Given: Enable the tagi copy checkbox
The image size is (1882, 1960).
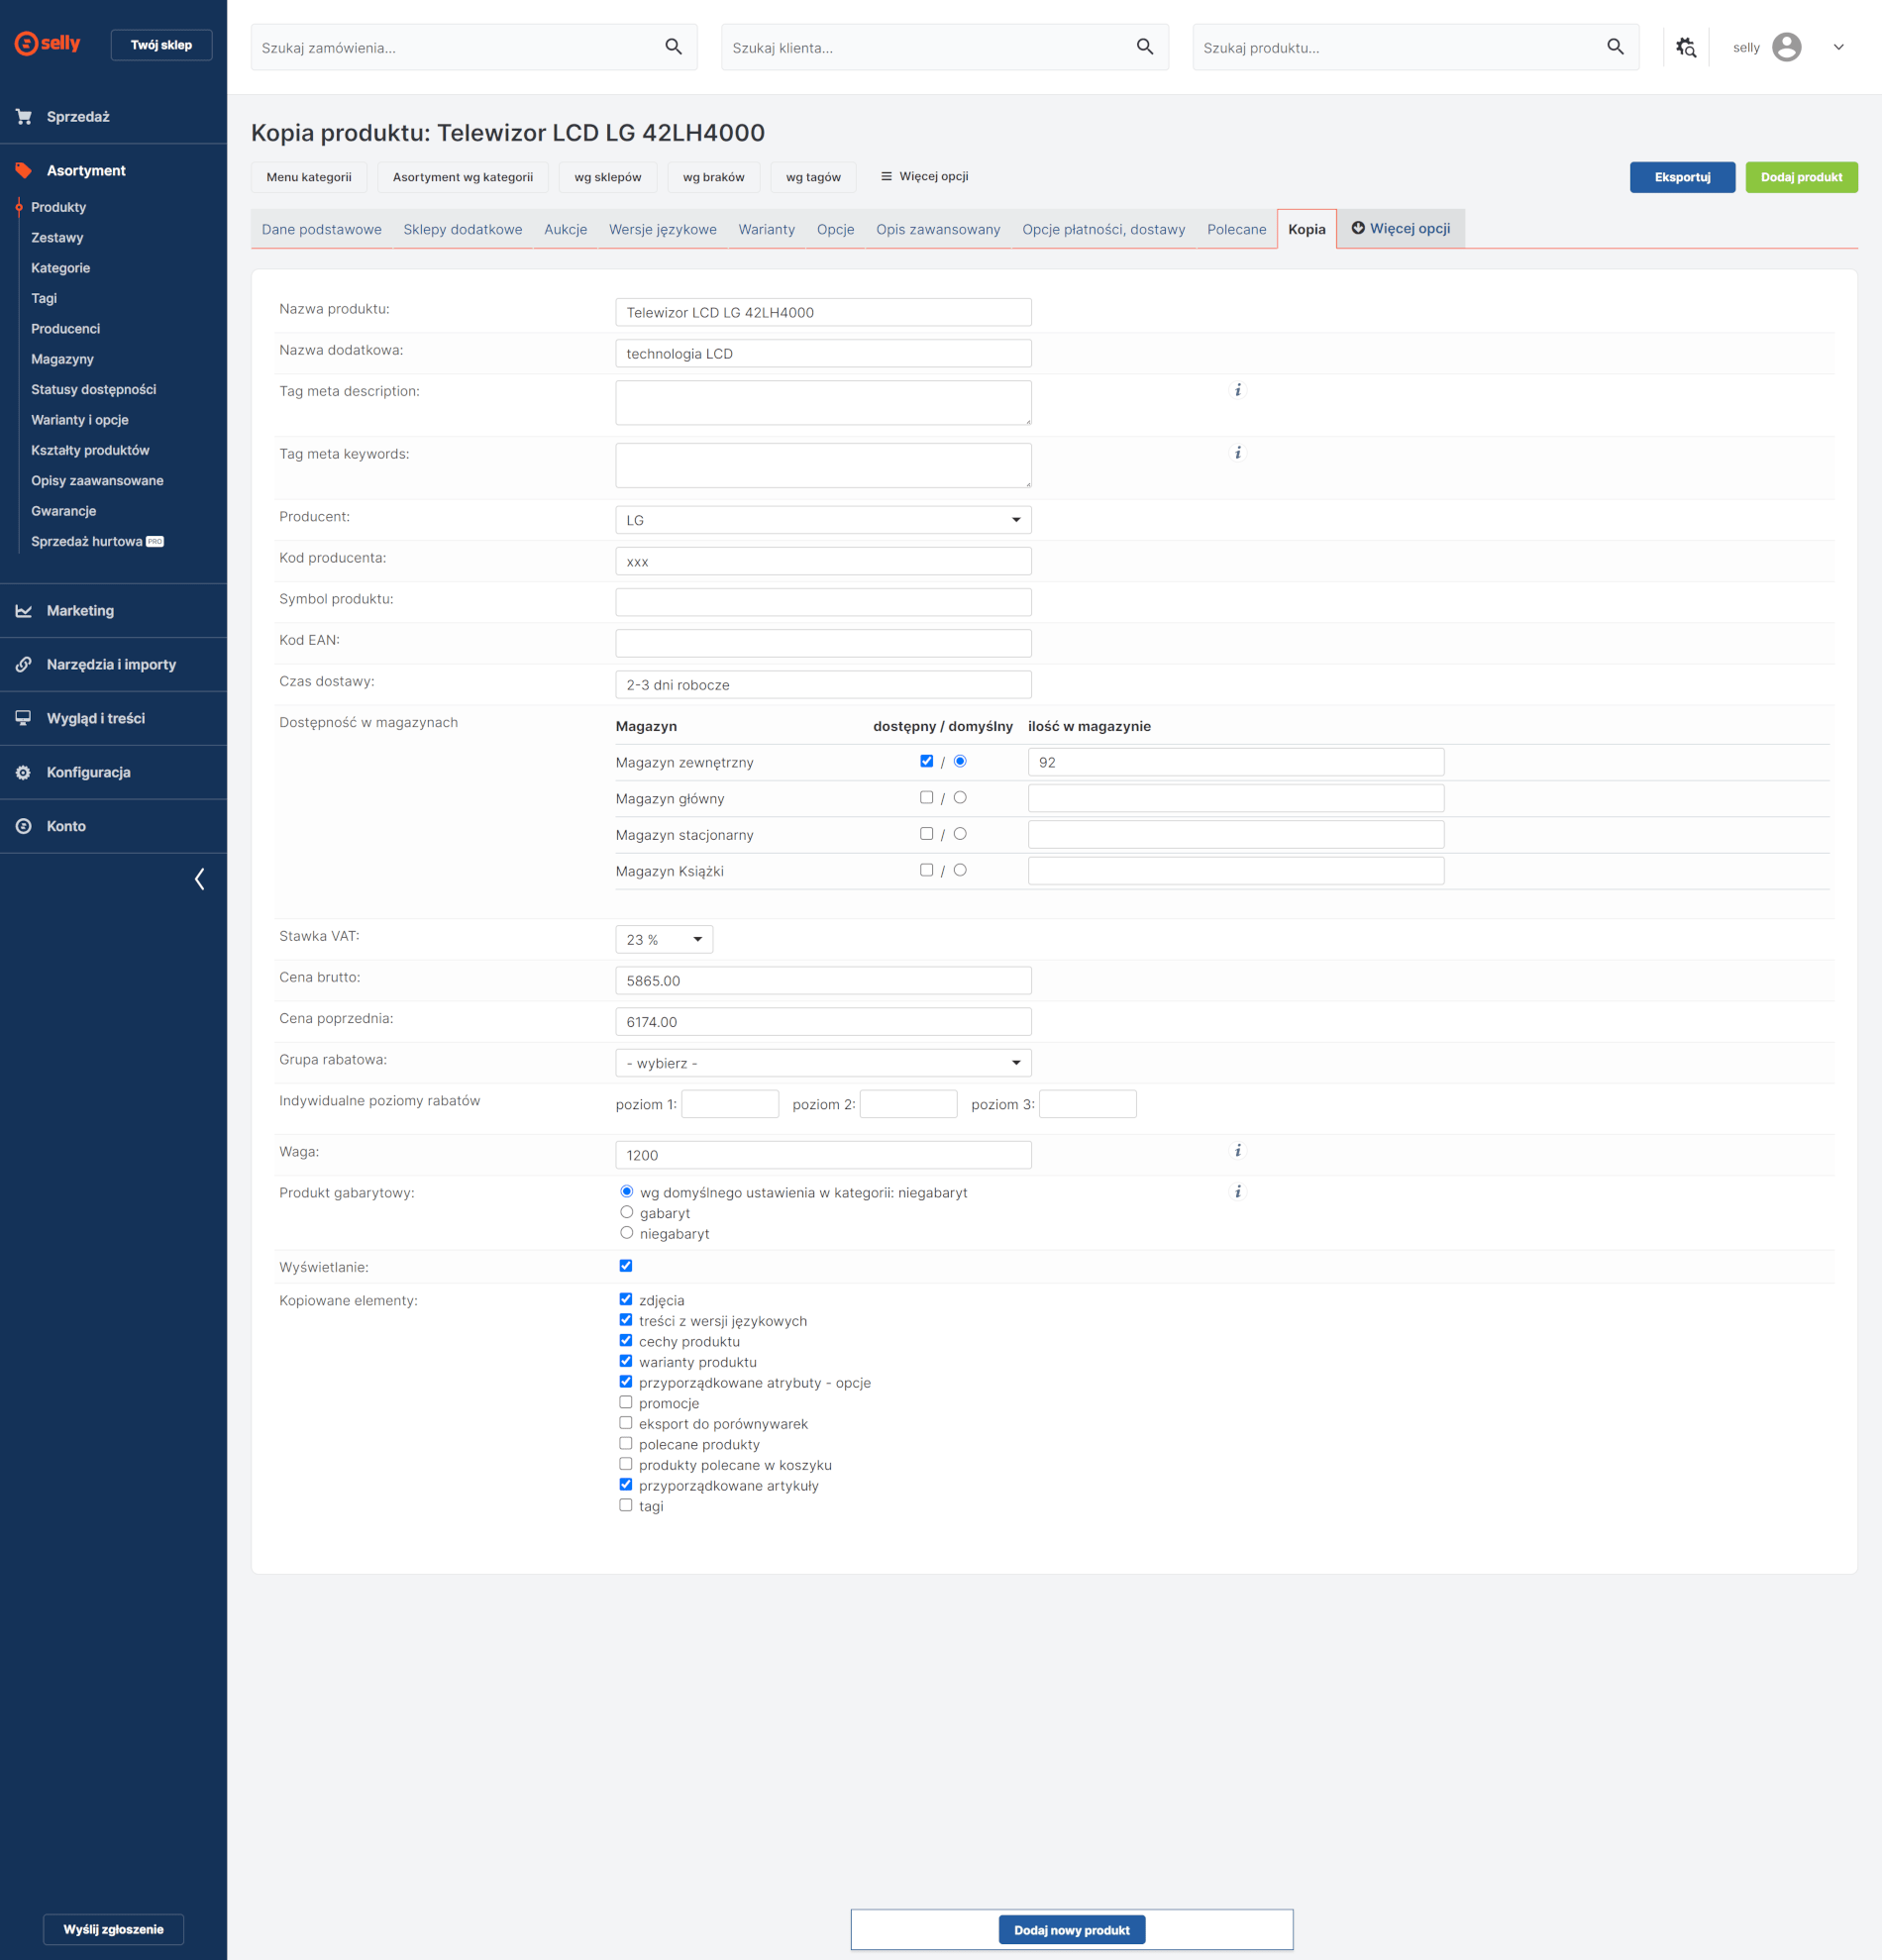Looking at the screenshot, I should (x=626, y=1505).
